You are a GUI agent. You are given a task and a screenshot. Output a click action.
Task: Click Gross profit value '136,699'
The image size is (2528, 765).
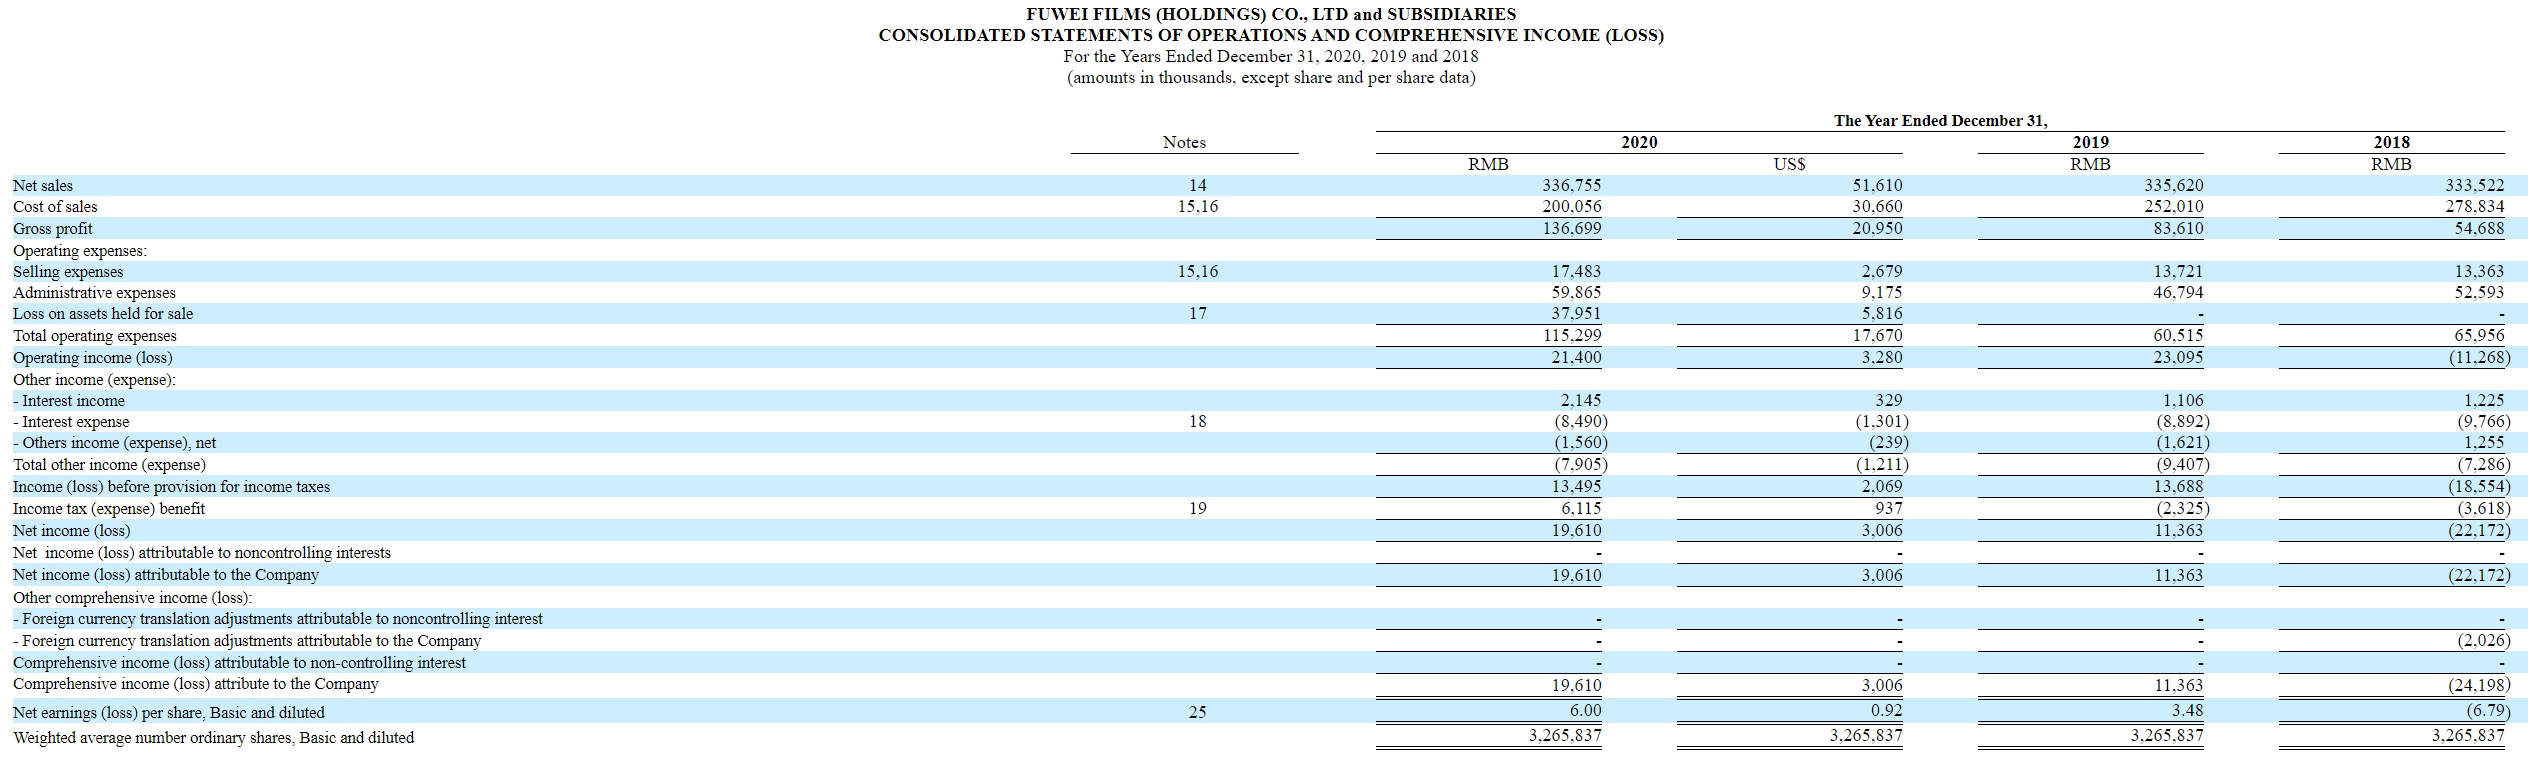click(1573, 229)
